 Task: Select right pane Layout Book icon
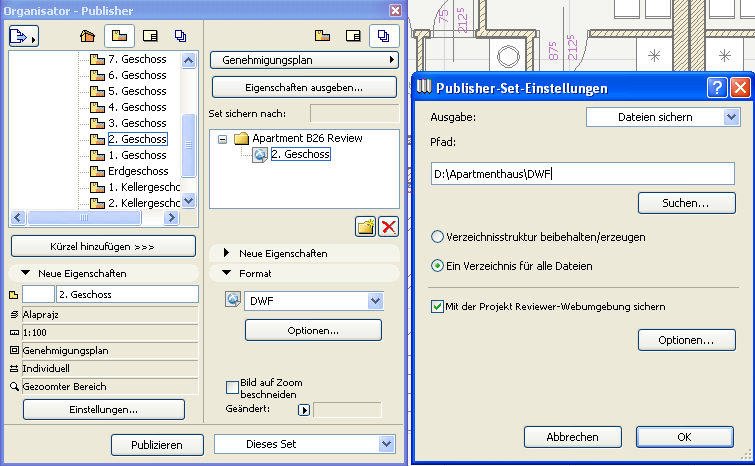pos(353,36)
